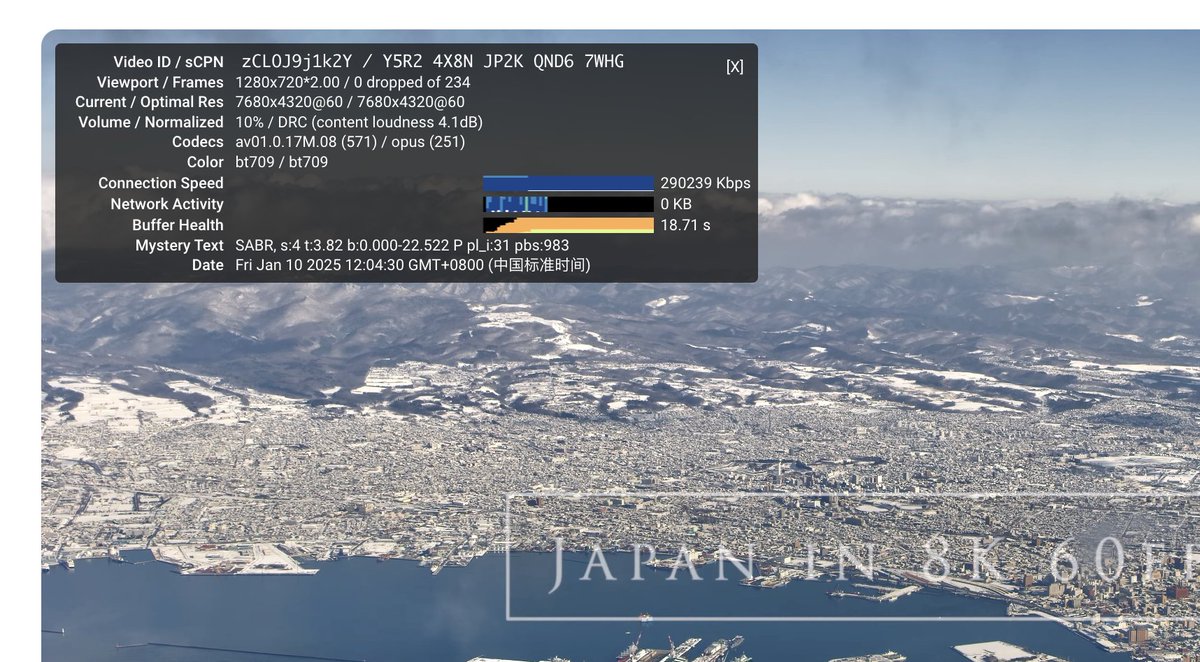Click the Codecs label
This screenshot has height=662, width=1200.
(198, 142)
